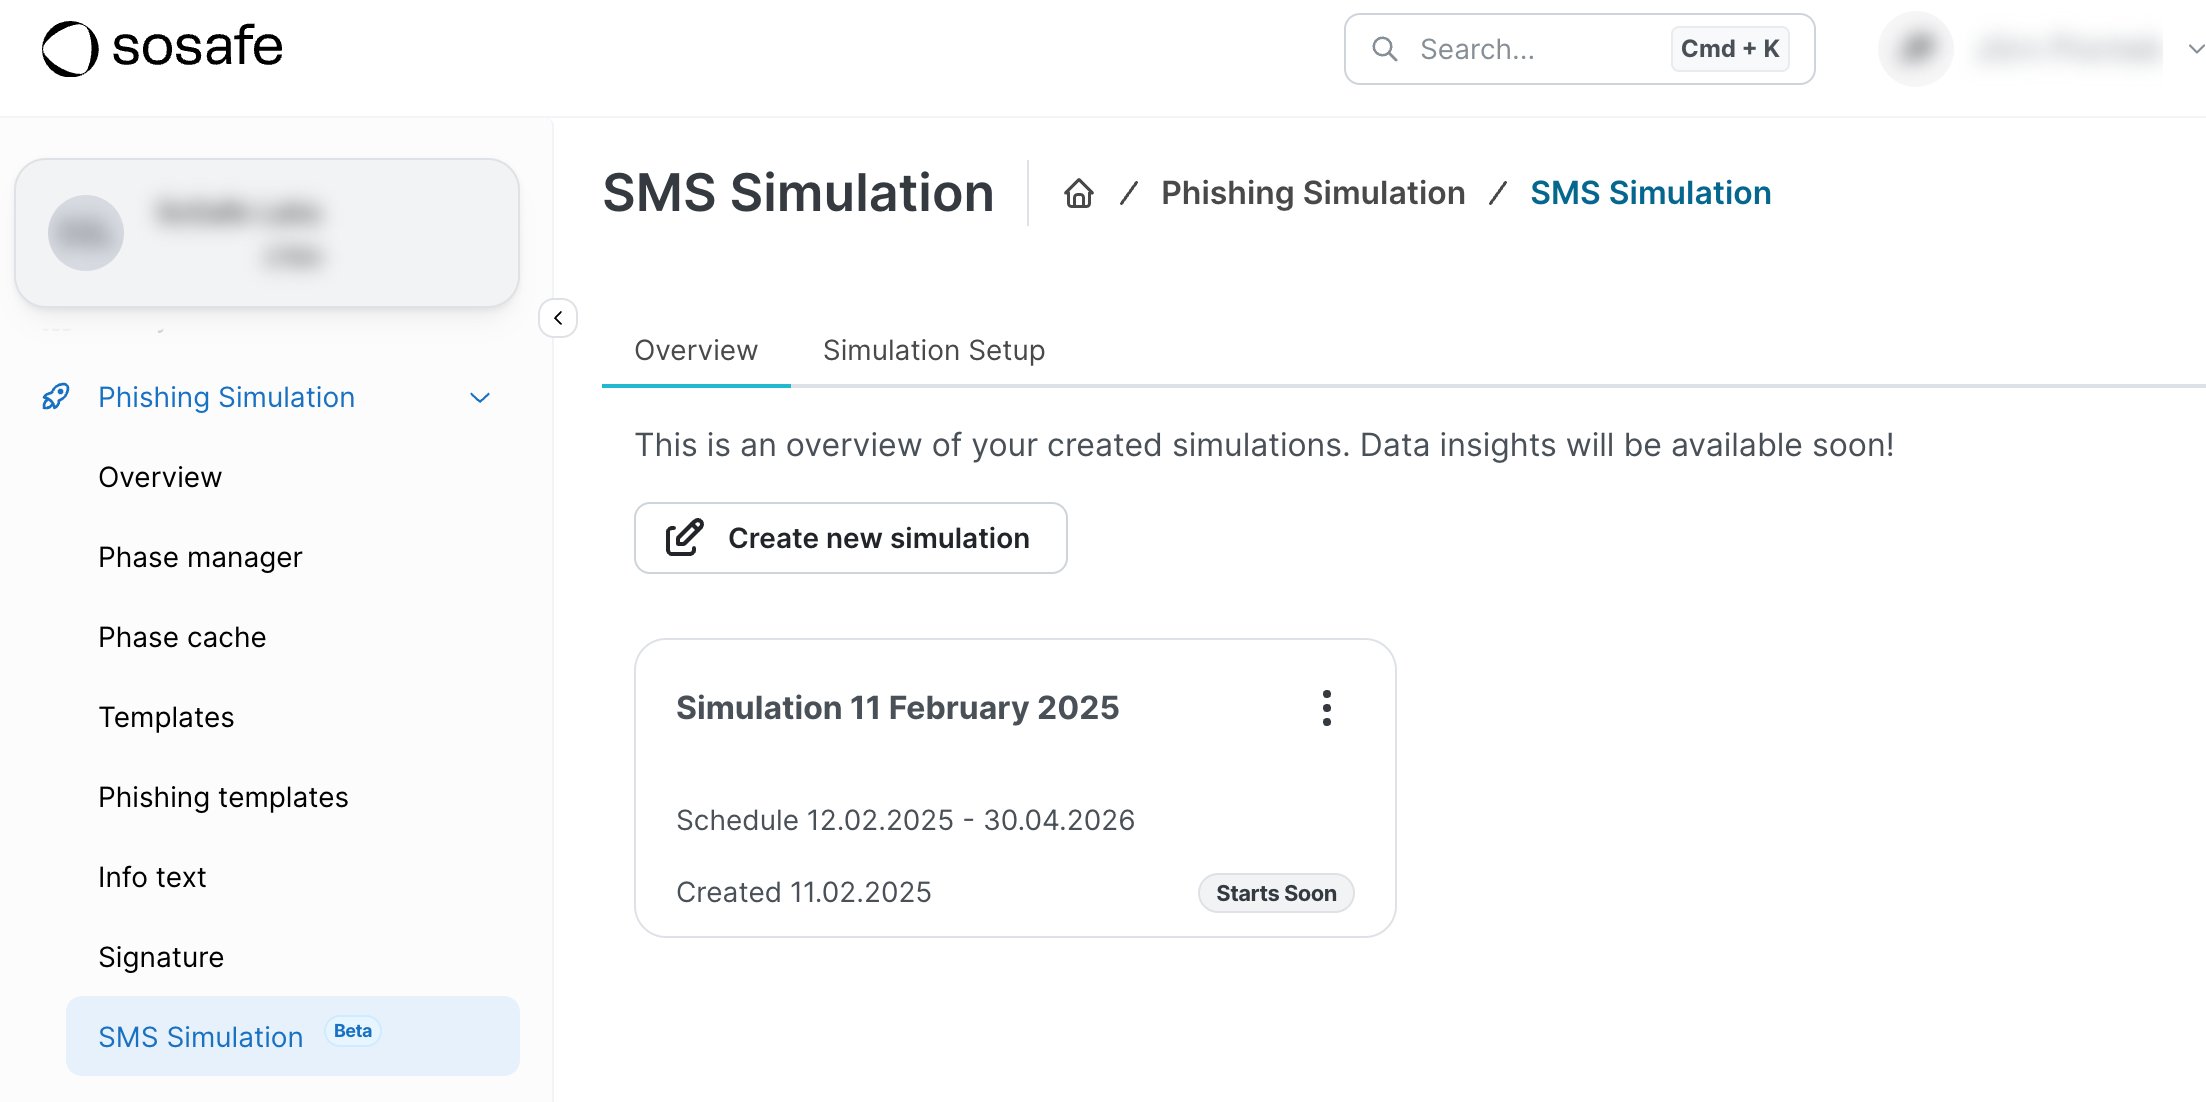The height and width of the screenshot is (1102, 2206).
Task: Click the Create new simulation button
Action: 850,538
